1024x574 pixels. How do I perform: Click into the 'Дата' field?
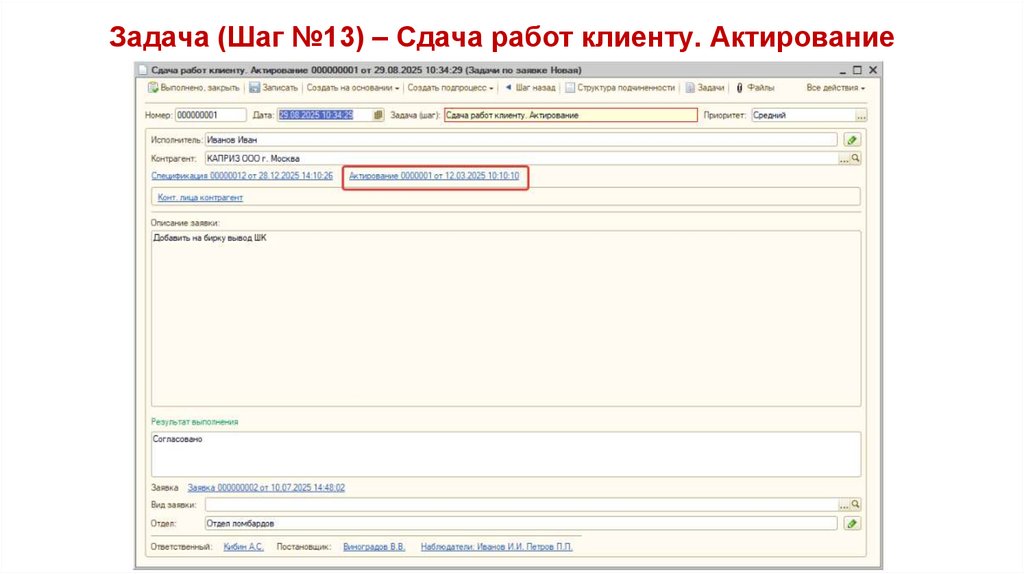click(325, 115)
